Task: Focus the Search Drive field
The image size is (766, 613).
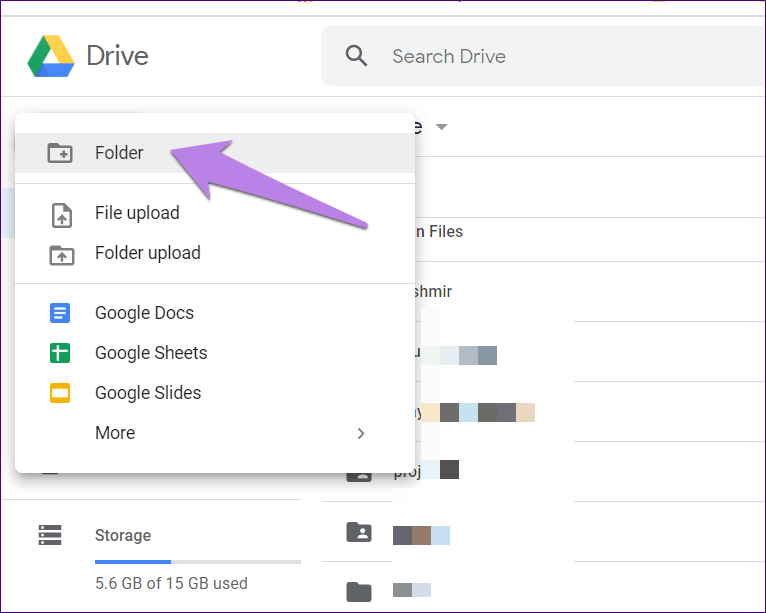Action: (x=543, y=56)
